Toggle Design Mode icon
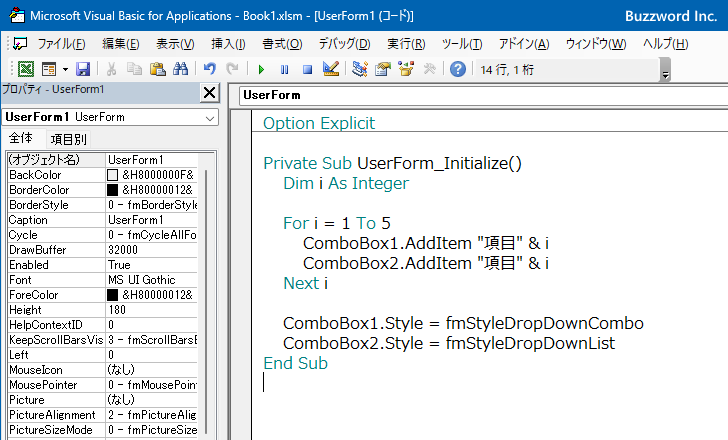Image resolution: width=728 pixels, height=440 pixels. (x=331, y=69)
